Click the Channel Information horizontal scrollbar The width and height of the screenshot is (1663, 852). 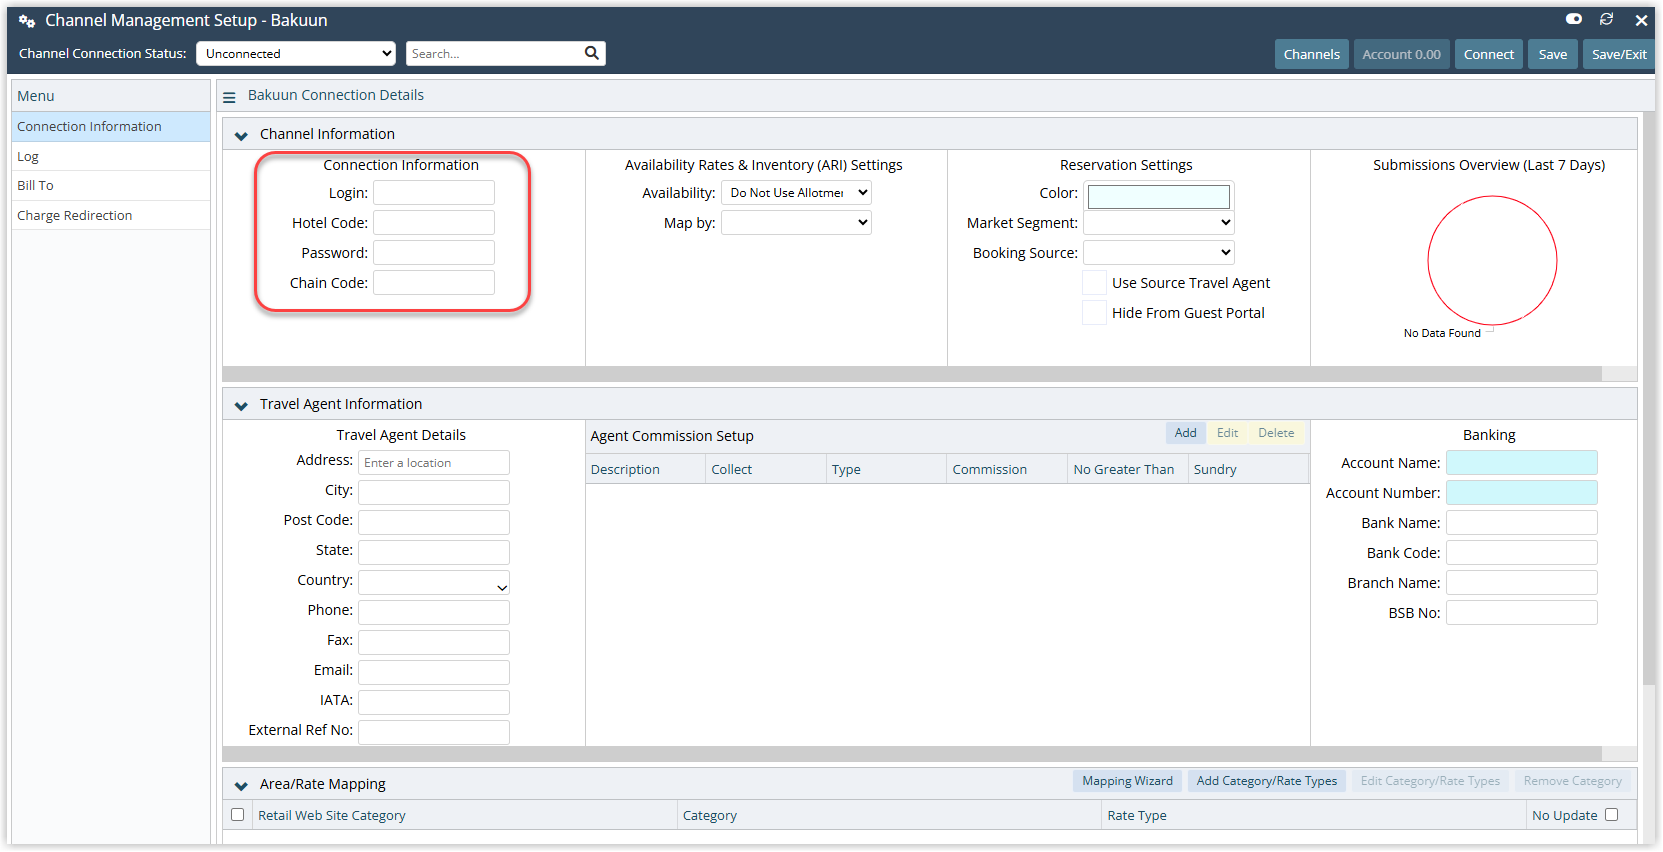pyautogui.click(x=912, y=374)
